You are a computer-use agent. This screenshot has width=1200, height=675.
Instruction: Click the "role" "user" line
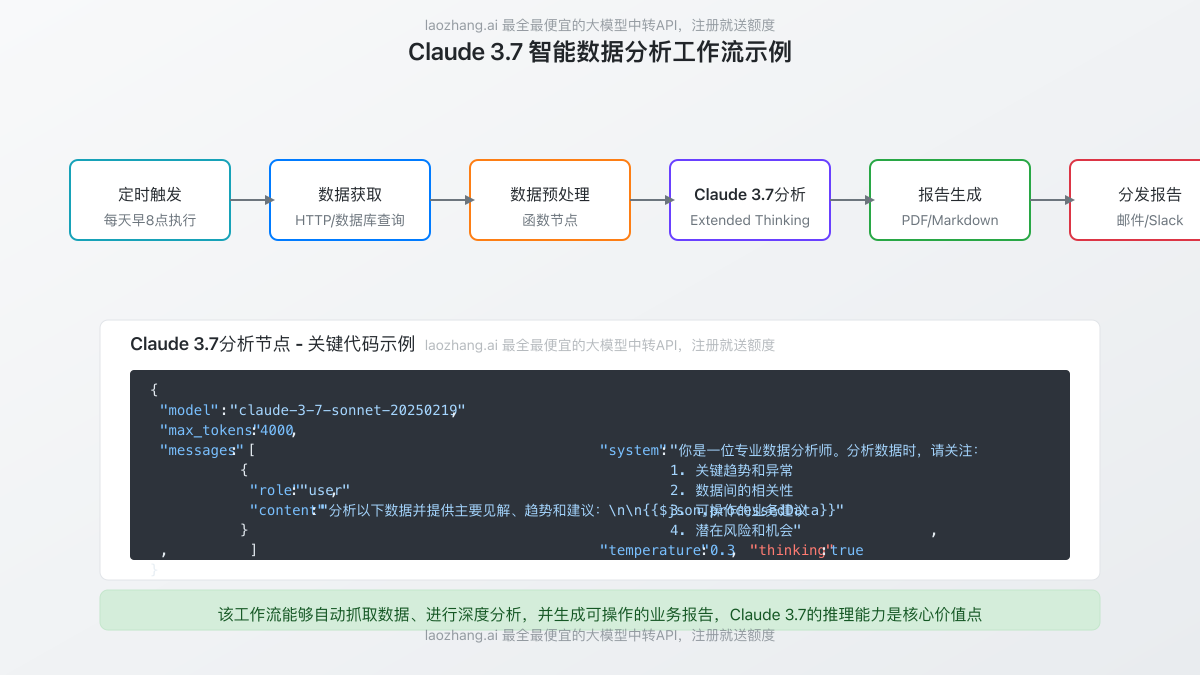pyautogui.click(x=299, y=490)
